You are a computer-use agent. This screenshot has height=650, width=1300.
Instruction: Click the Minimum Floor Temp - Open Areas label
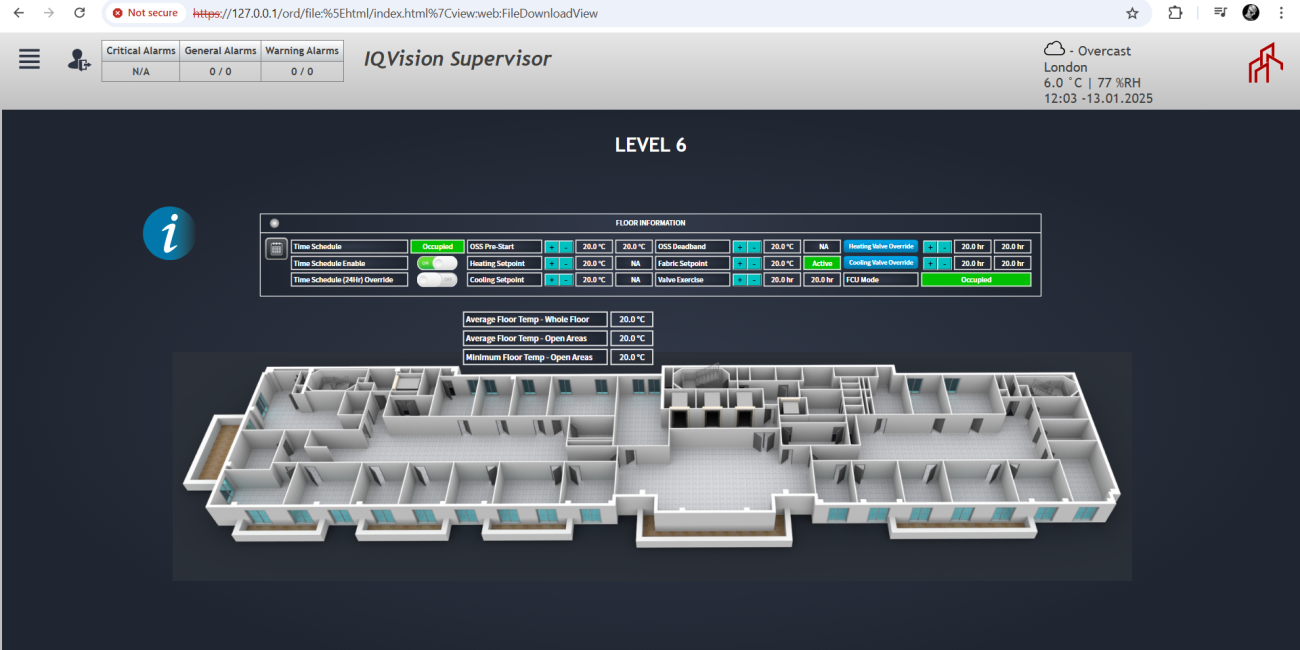click(x=535, y=357)
